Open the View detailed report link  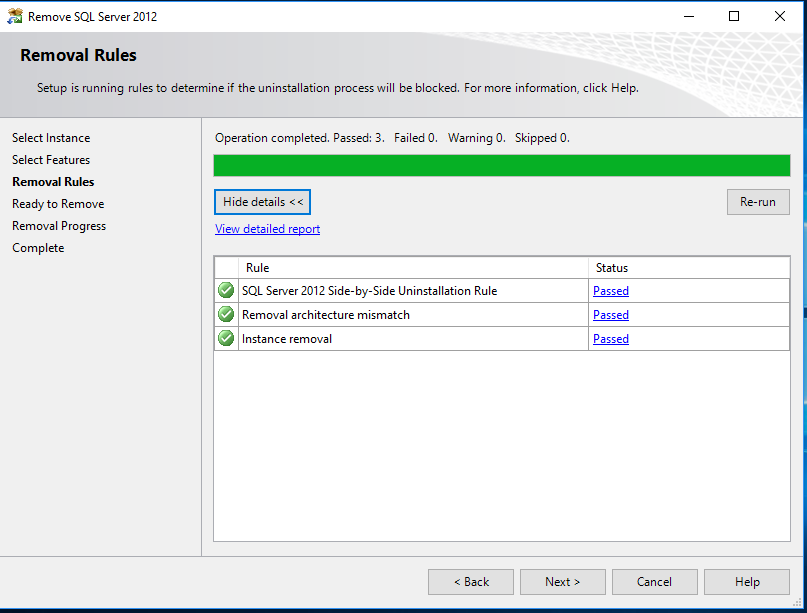coord(267,228)
